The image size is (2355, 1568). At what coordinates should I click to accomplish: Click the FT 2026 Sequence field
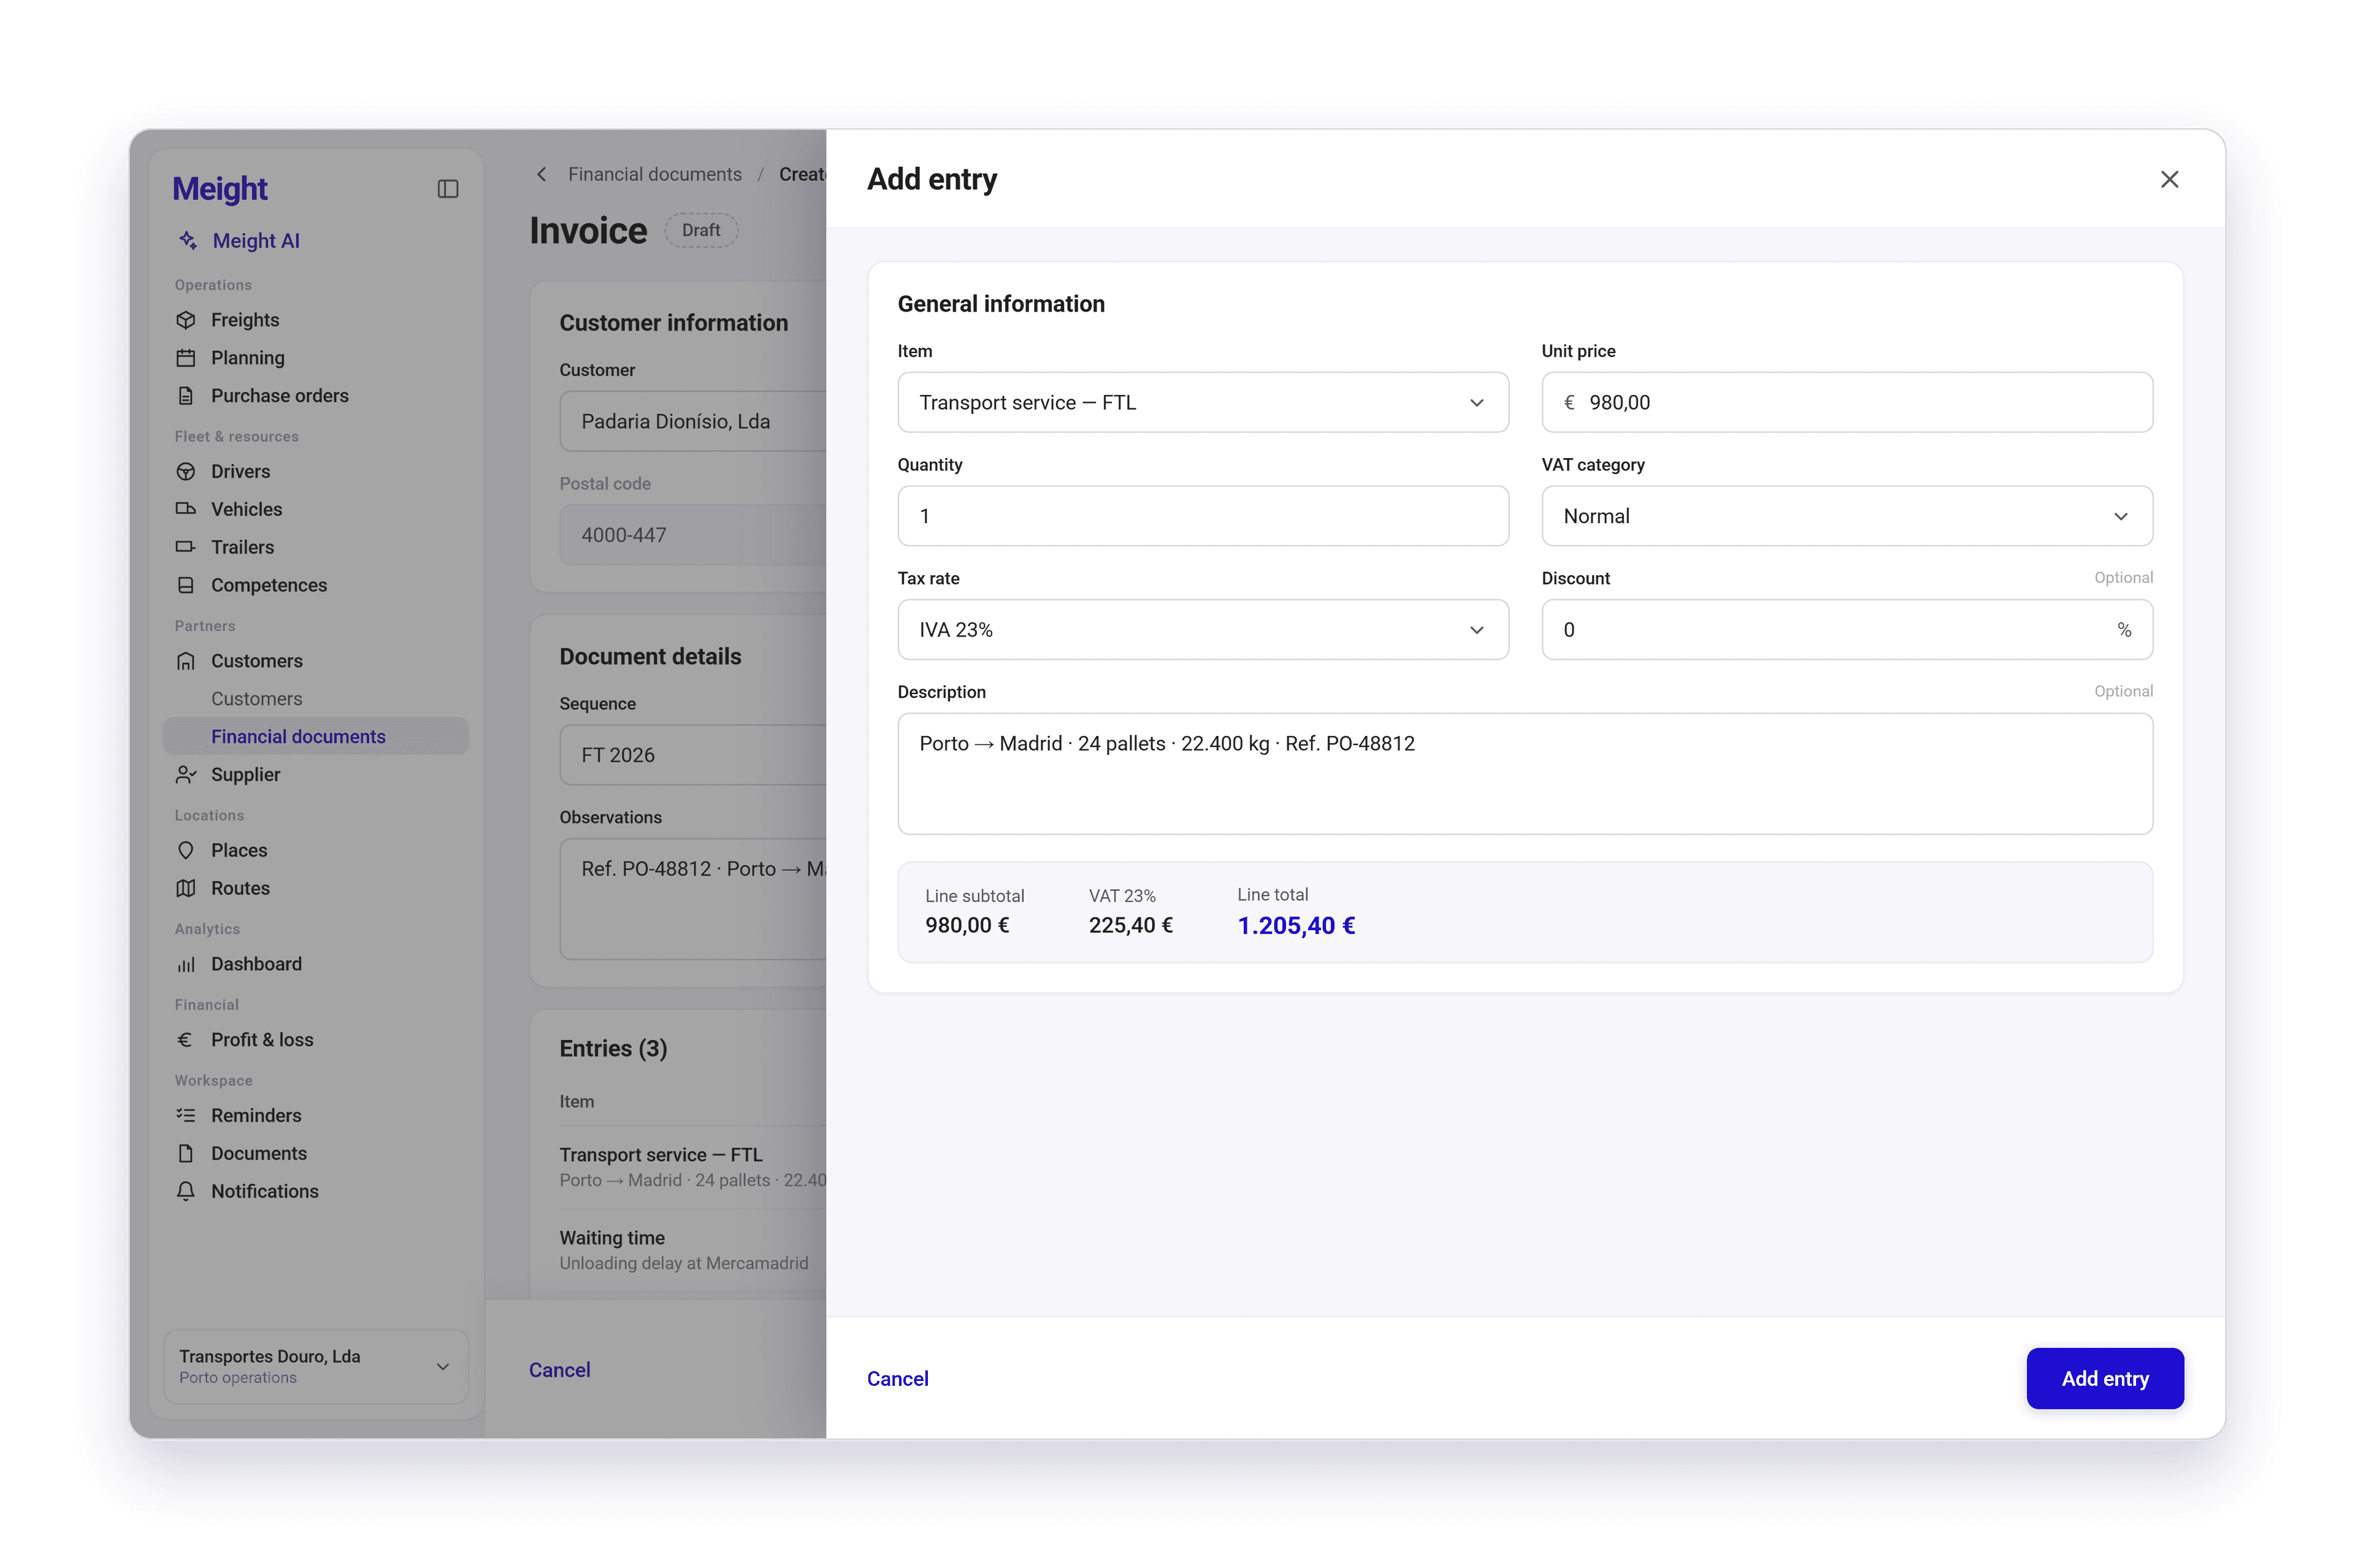coord(692,755)
